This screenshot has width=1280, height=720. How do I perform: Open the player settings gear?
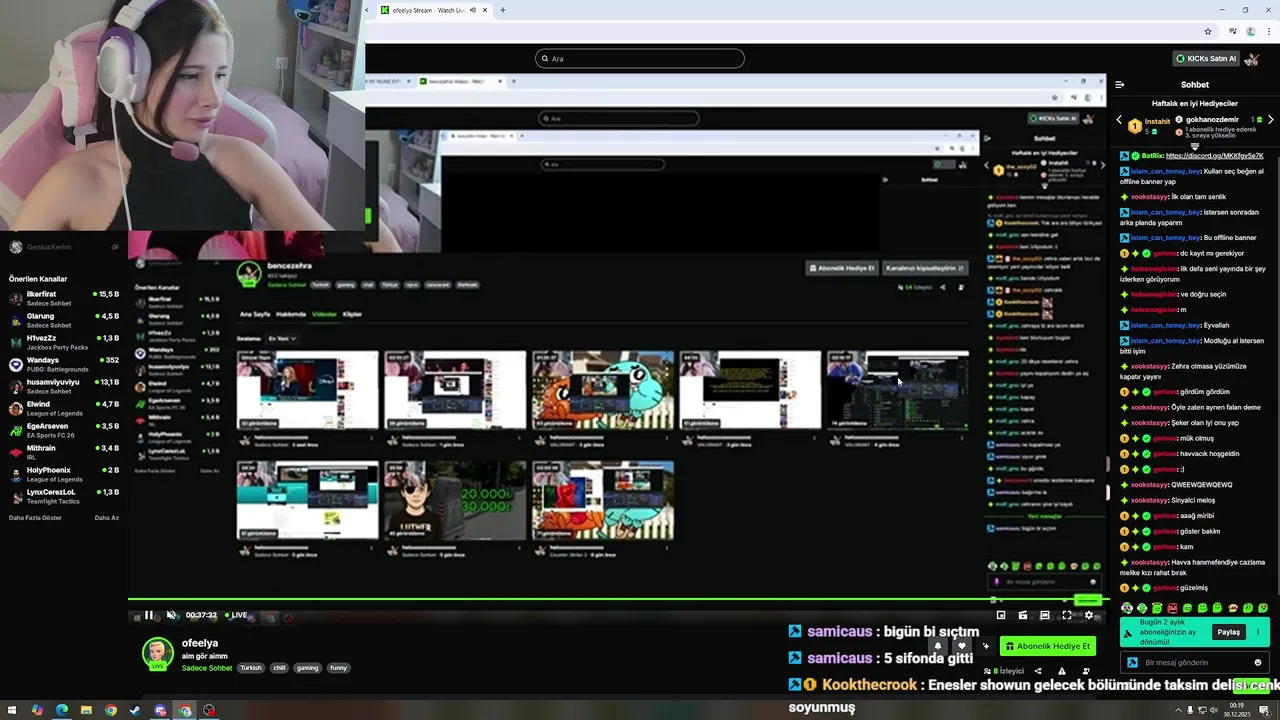click(x=1089, y=615)
